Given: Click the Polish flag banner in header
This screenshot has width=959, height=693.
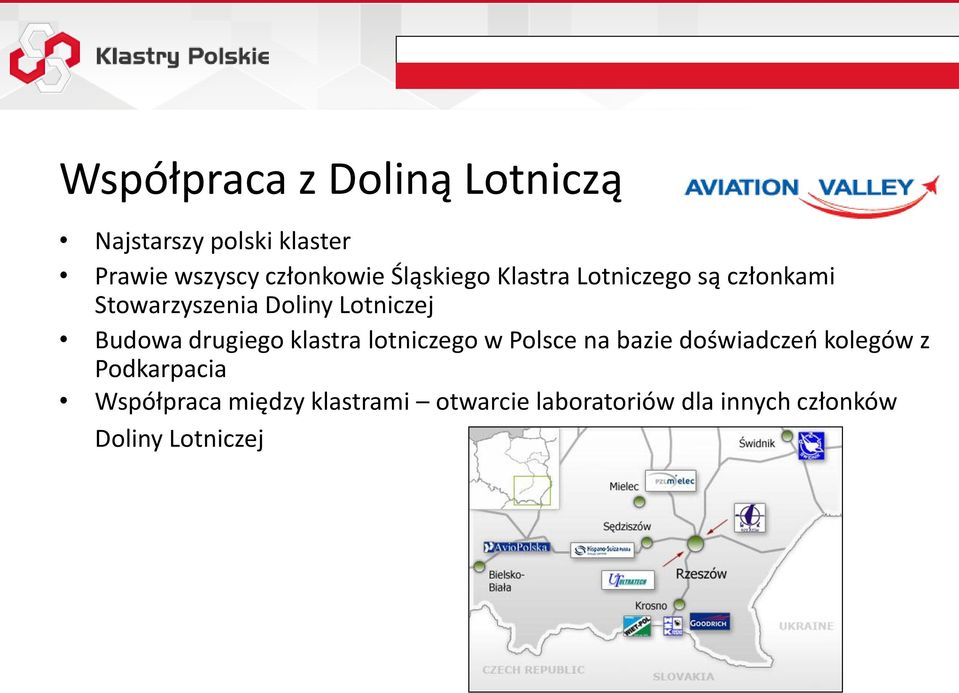Looking at the screenshot, I should point(677,62).
